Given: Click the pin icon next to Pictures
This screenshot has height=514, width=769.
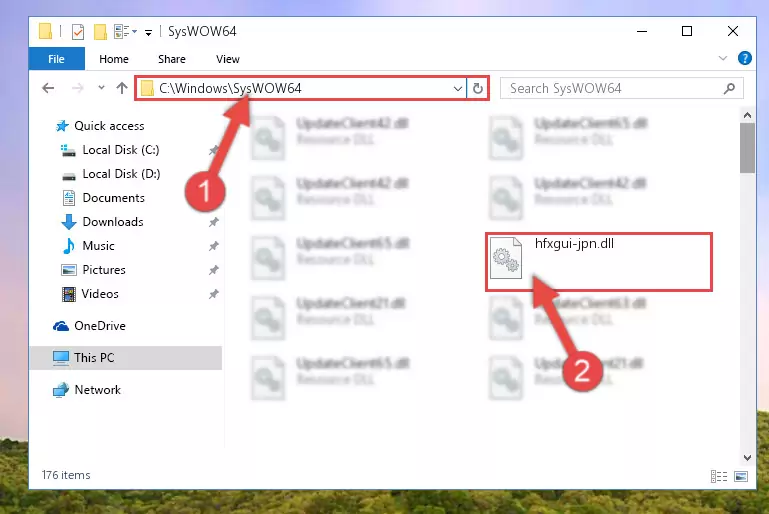Looking at the screenshot, I should (x=213, y=270).
